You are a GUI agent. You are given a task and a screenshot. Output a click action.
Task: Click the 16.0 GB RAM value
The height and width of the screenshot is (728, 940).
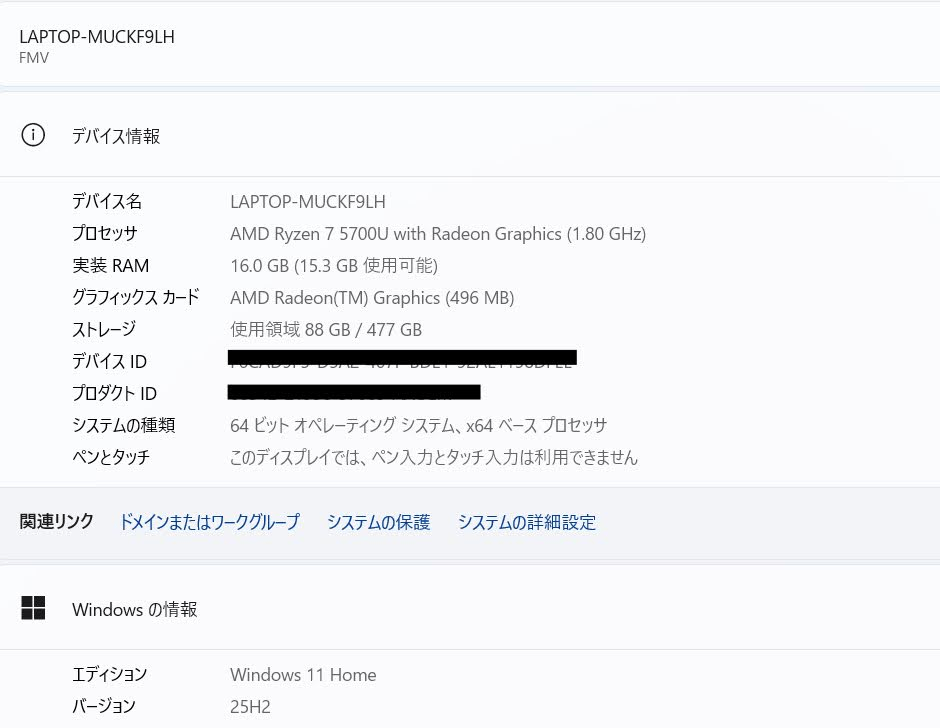point(334,266)
